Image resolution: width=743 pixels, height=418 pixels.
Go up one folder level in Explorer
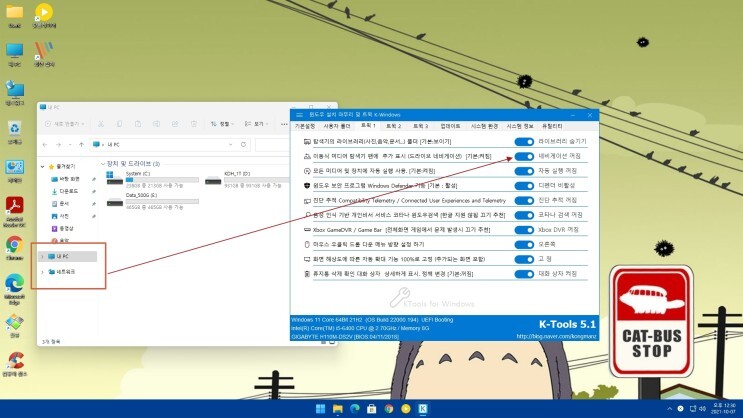click(82, 145)
